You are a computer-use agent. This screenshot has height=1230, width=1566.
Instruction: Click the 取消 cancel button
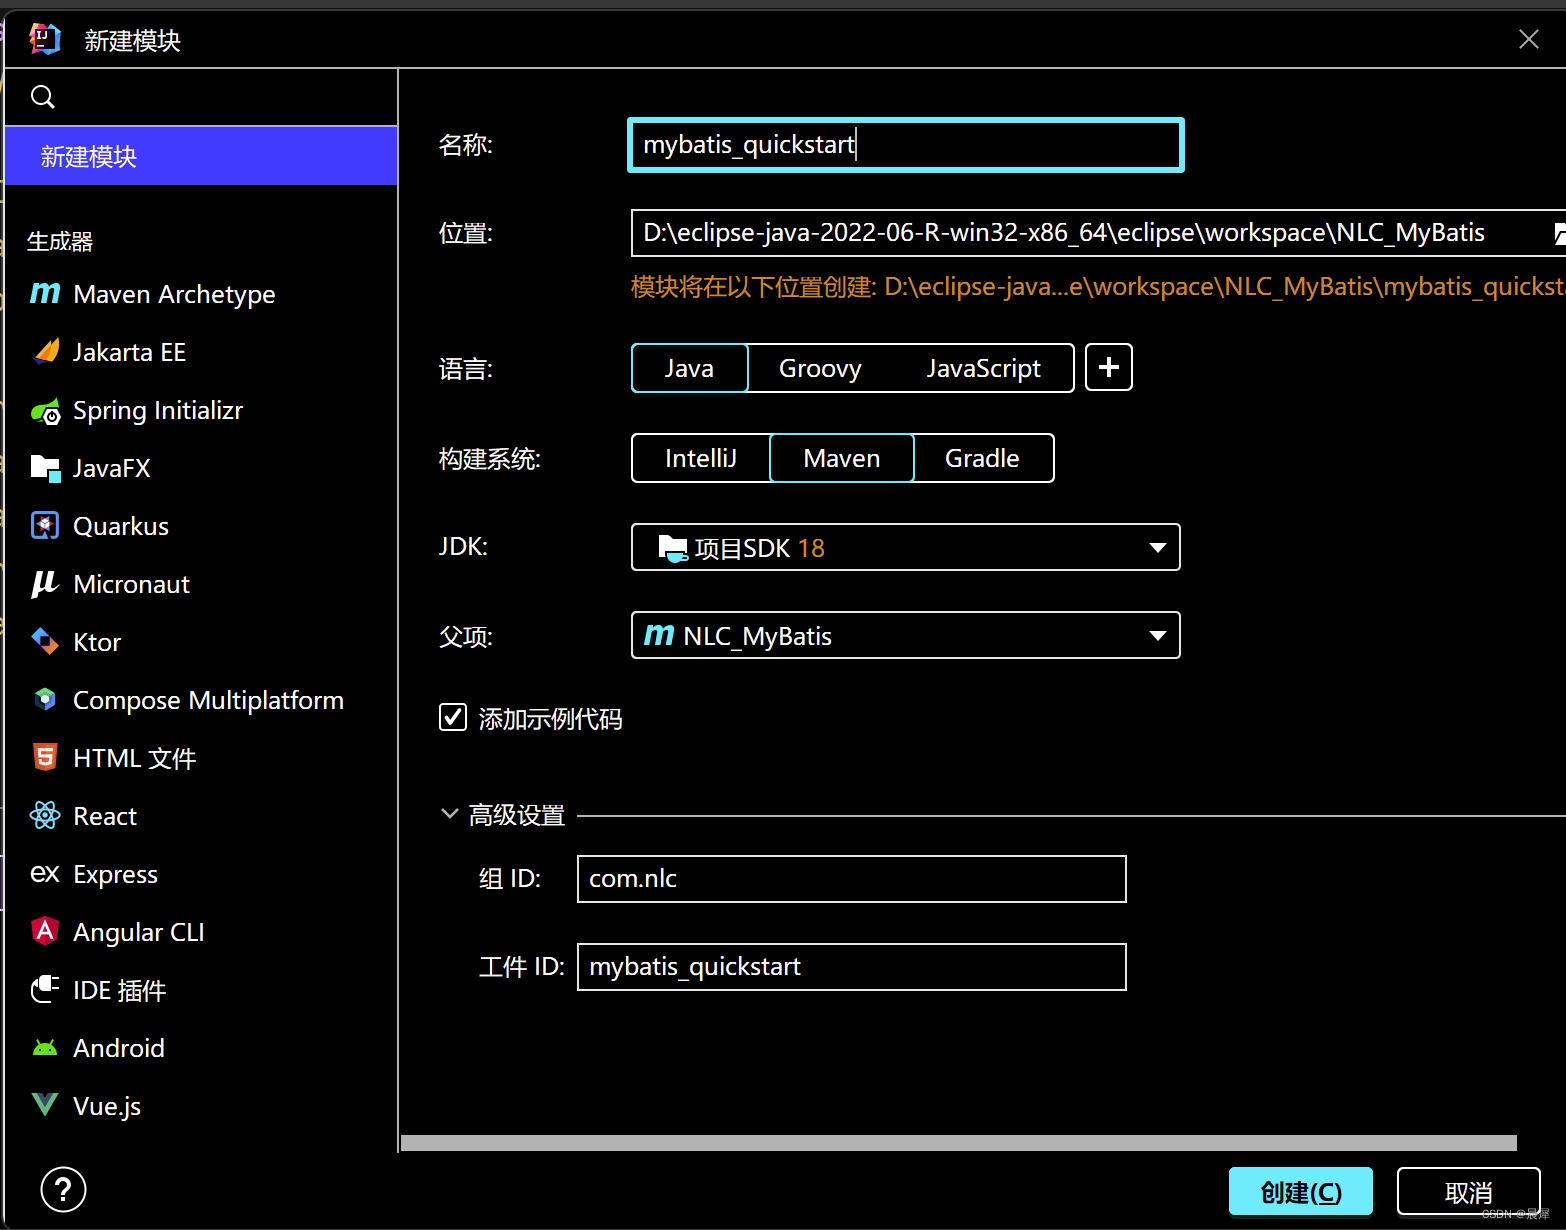(1468, 1191)
